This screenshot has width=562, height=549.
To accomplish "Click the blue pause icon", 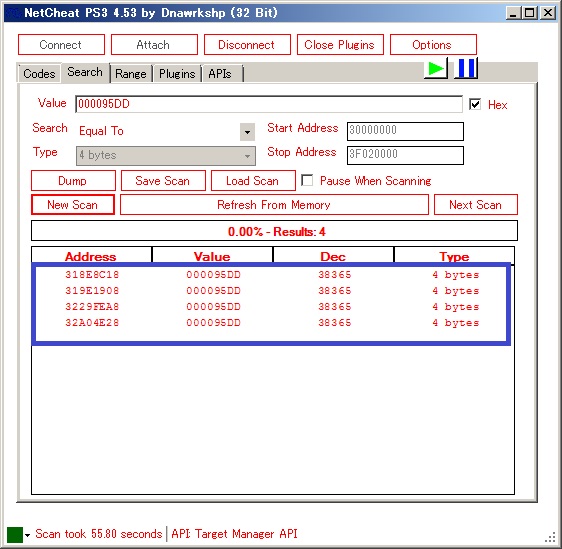I will (x=466, y=68).
